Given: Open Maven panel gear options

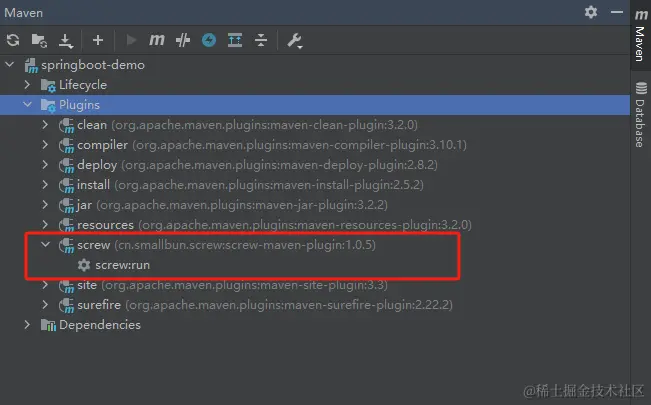Looking at the screenshot, I should point(591,12).
